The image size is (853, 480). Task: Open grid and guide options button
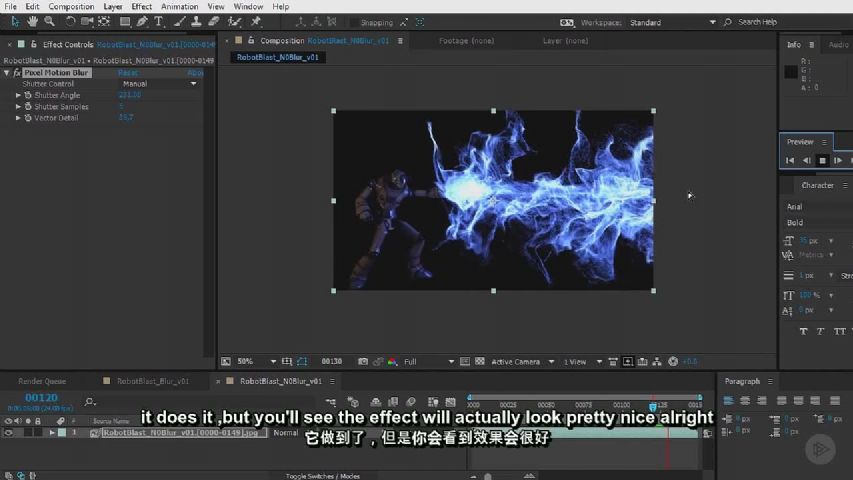pyautogui.click(x=287, y=361)
